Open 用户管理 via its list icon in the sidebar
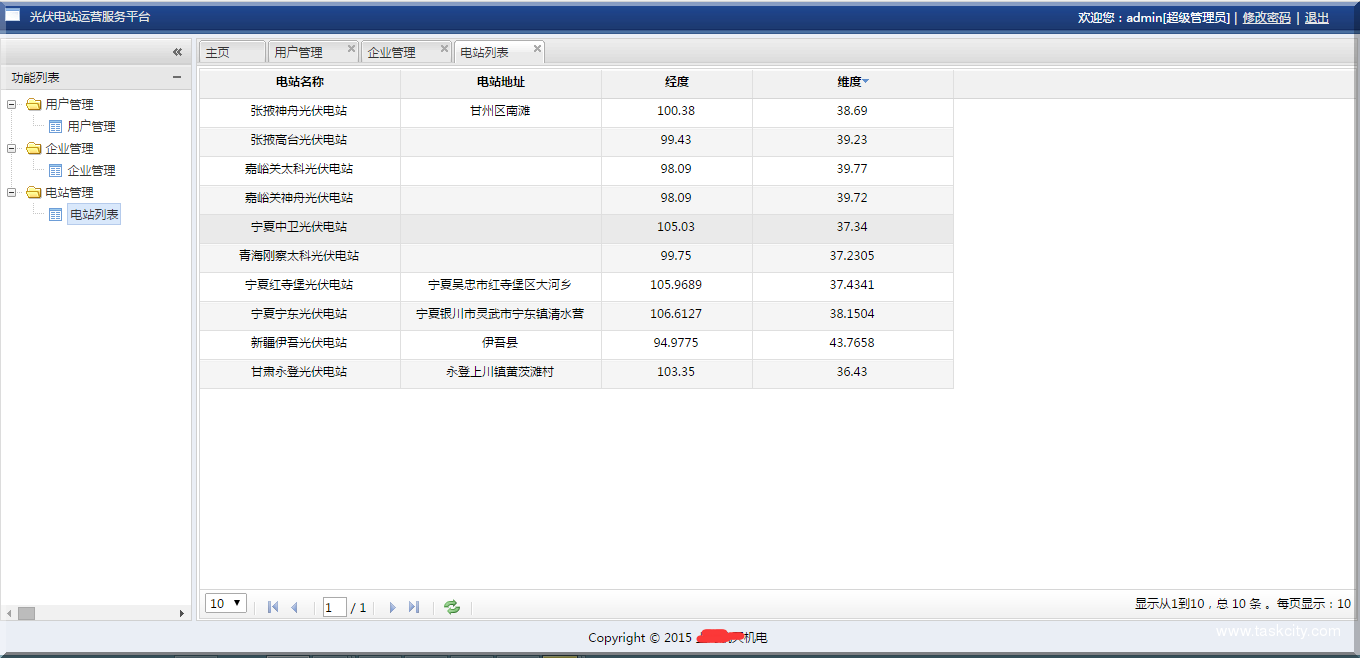The image size is (1360, 658). 55,126
